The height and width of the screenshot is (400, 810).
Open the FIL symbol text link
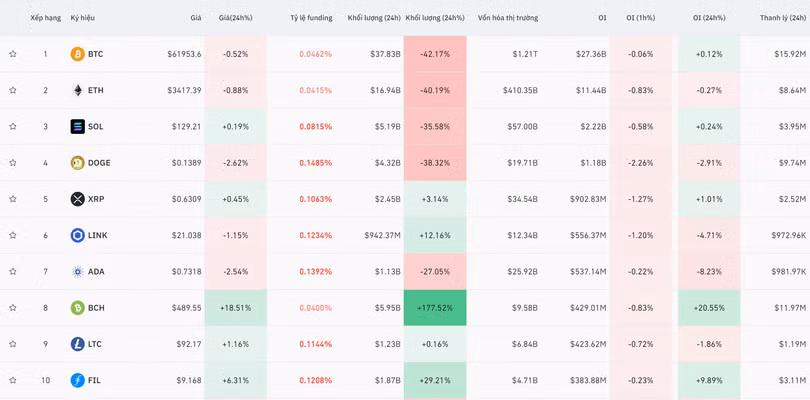[94, 380]
